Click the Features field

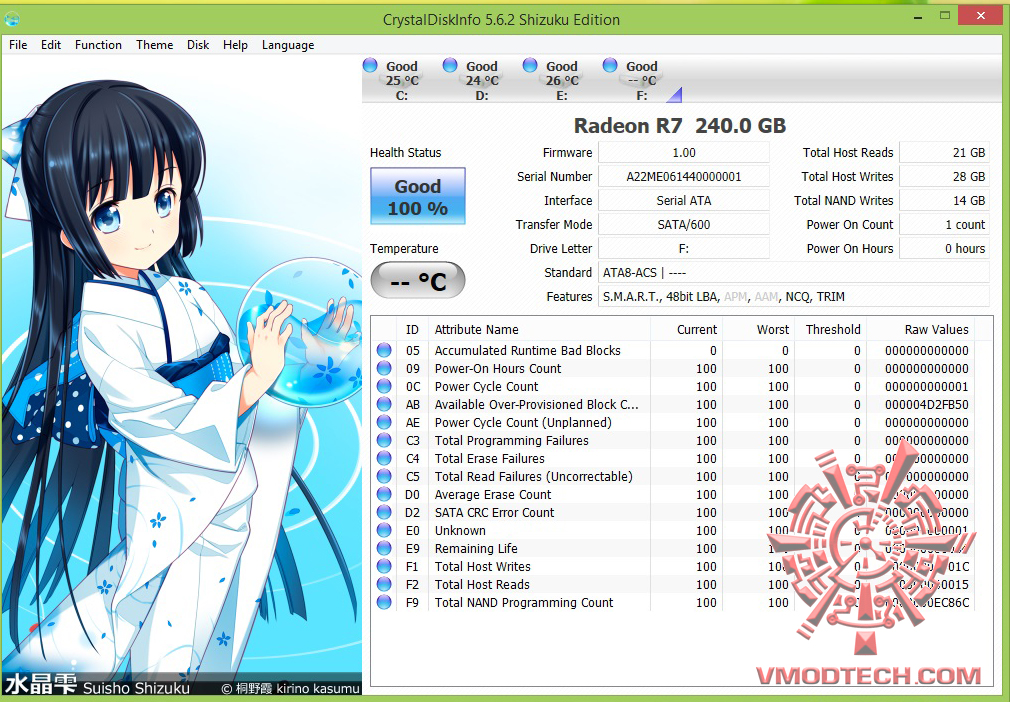point(794,296)
